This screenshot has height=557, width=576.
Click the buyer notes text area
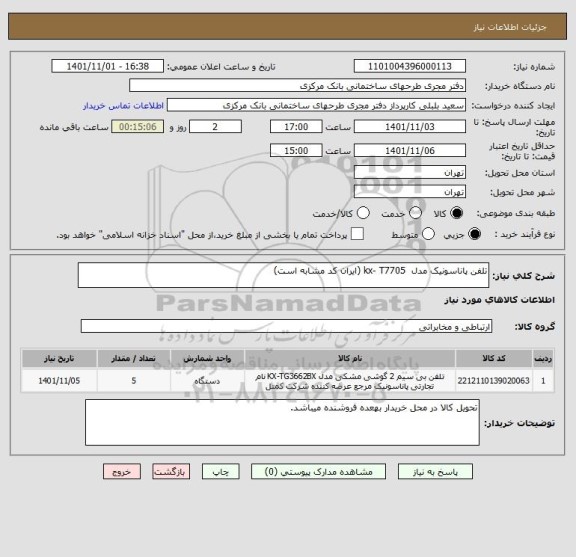(282, 423)
